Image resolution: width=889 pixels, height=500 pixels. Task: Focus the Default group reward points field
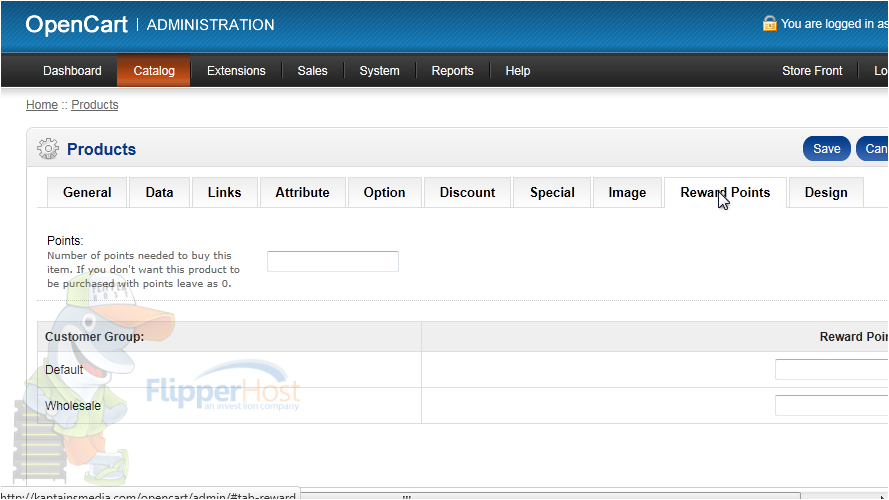[831, 370]
